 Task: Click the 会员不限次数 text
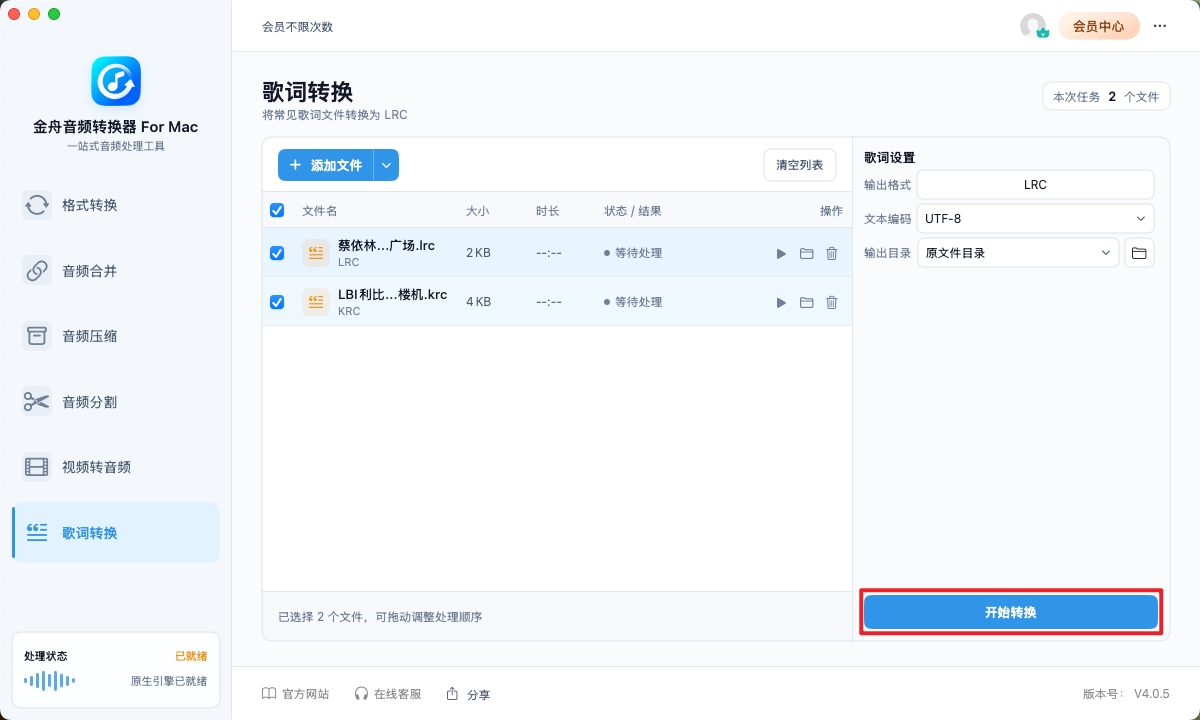tap(297, 27)
